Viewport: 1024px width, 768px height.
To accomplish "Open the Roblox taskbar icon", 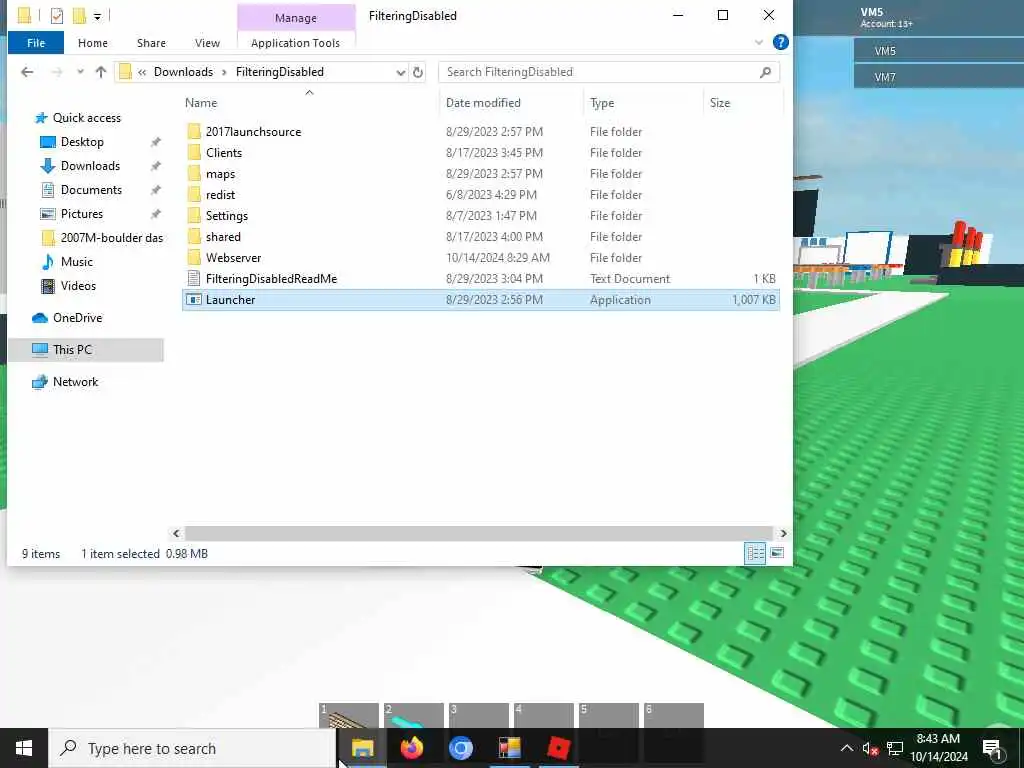I will [558, 748].
